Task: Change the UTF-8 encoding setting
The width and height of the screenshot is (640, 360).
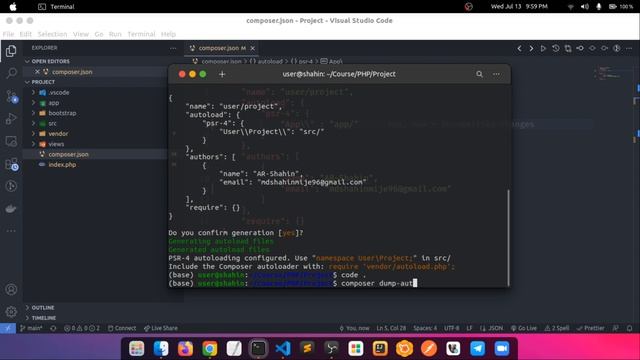Action: [451, 328]
